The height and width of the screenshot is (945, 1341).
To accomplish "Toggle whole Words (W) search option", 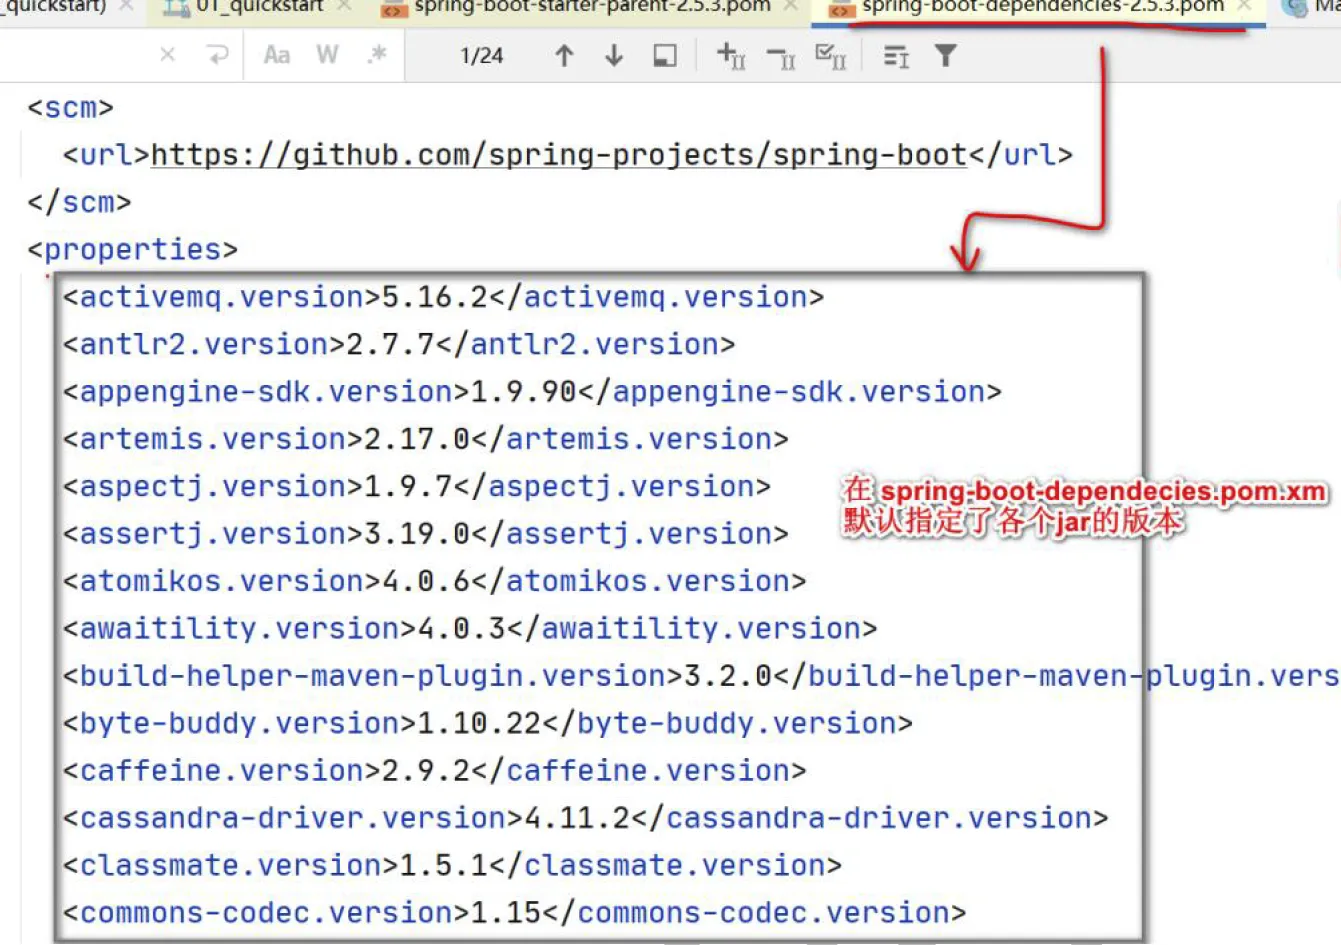I will (x=327, y=55).
